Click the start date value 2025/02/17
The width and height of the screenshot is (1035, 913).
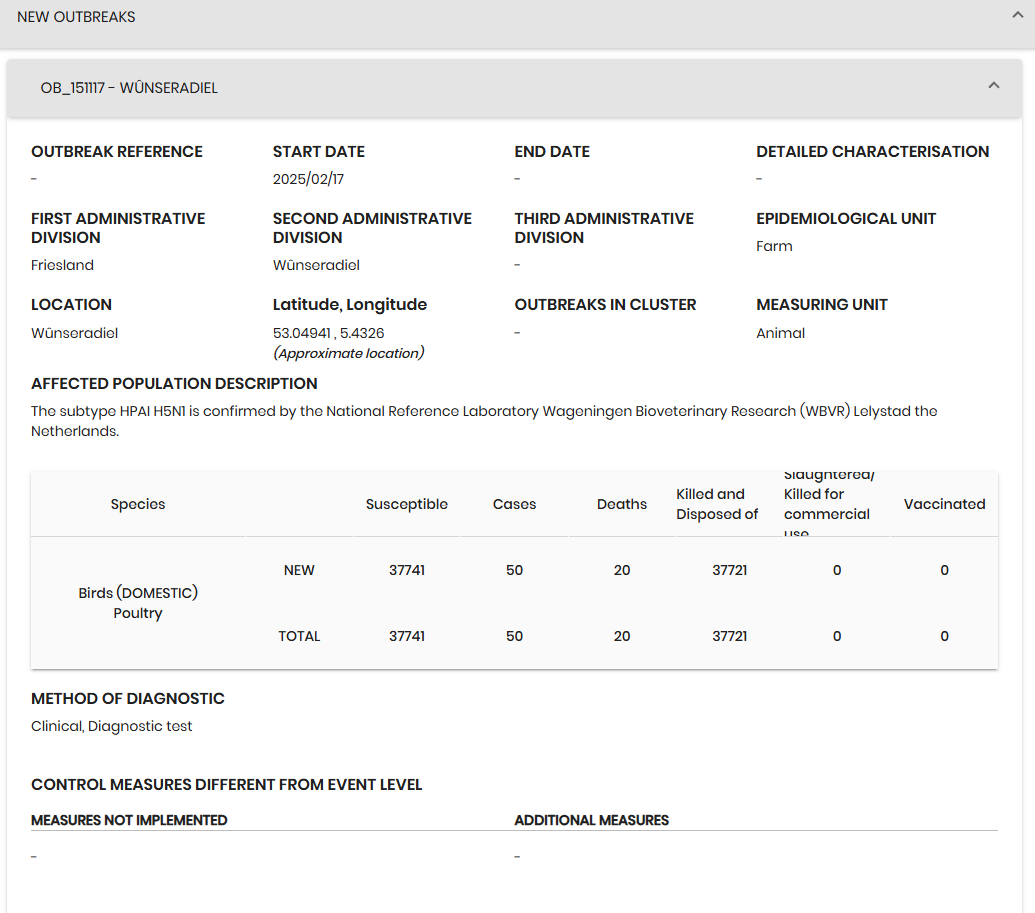pyautogui.click(x=308, y=179)
